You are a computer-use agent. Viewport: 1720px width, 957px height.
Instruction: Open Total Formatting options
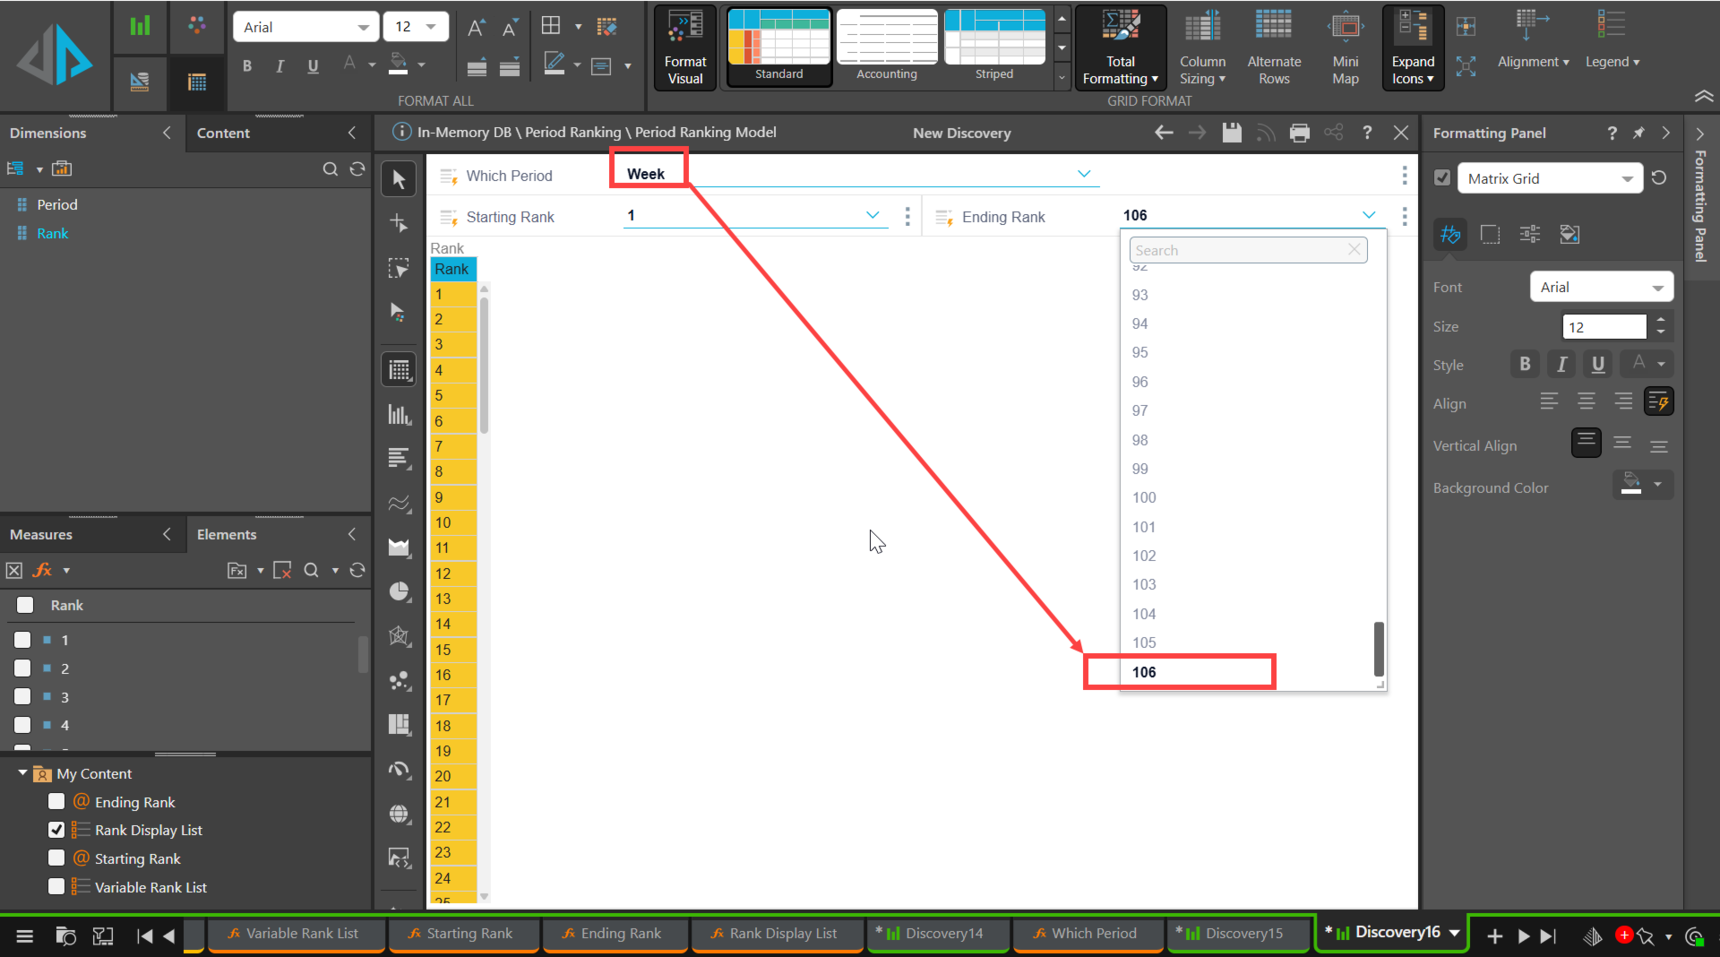1120,48
